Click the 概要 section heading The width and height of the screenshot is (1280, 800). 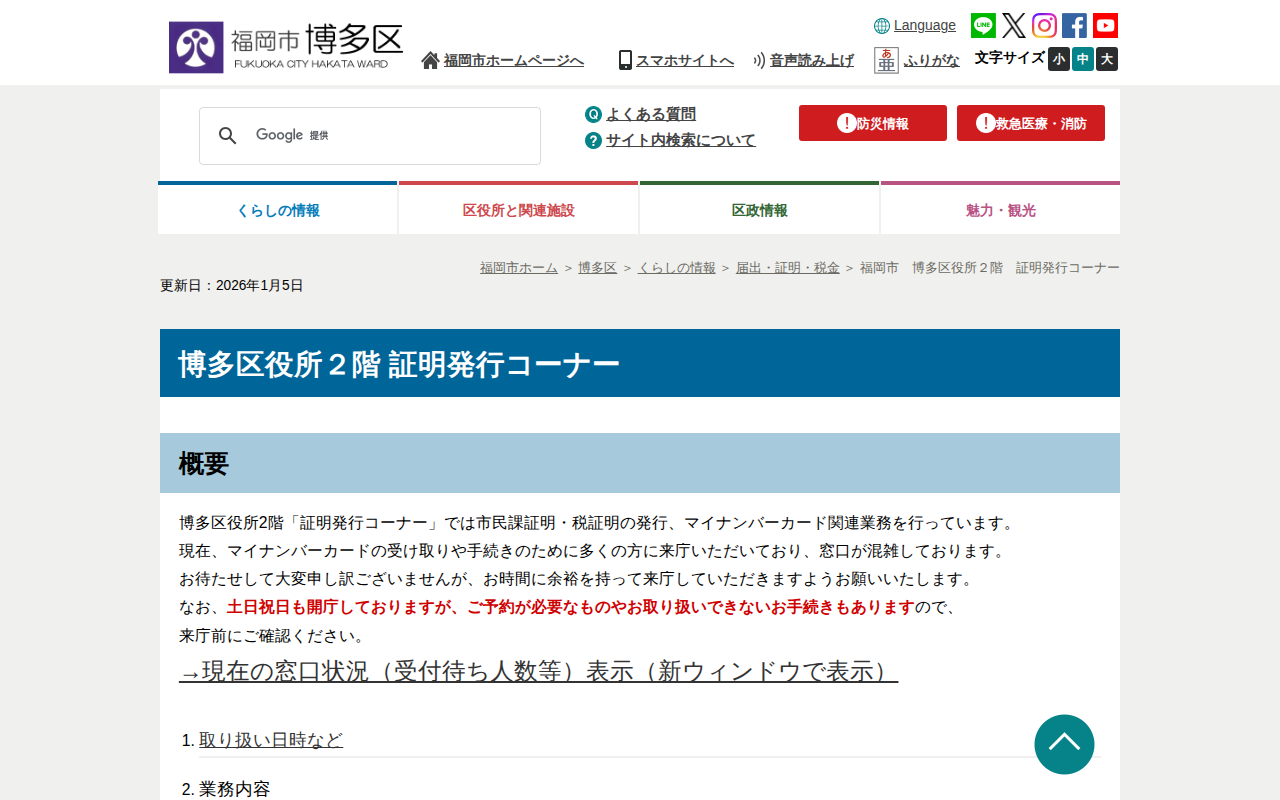tap(204, 463)
